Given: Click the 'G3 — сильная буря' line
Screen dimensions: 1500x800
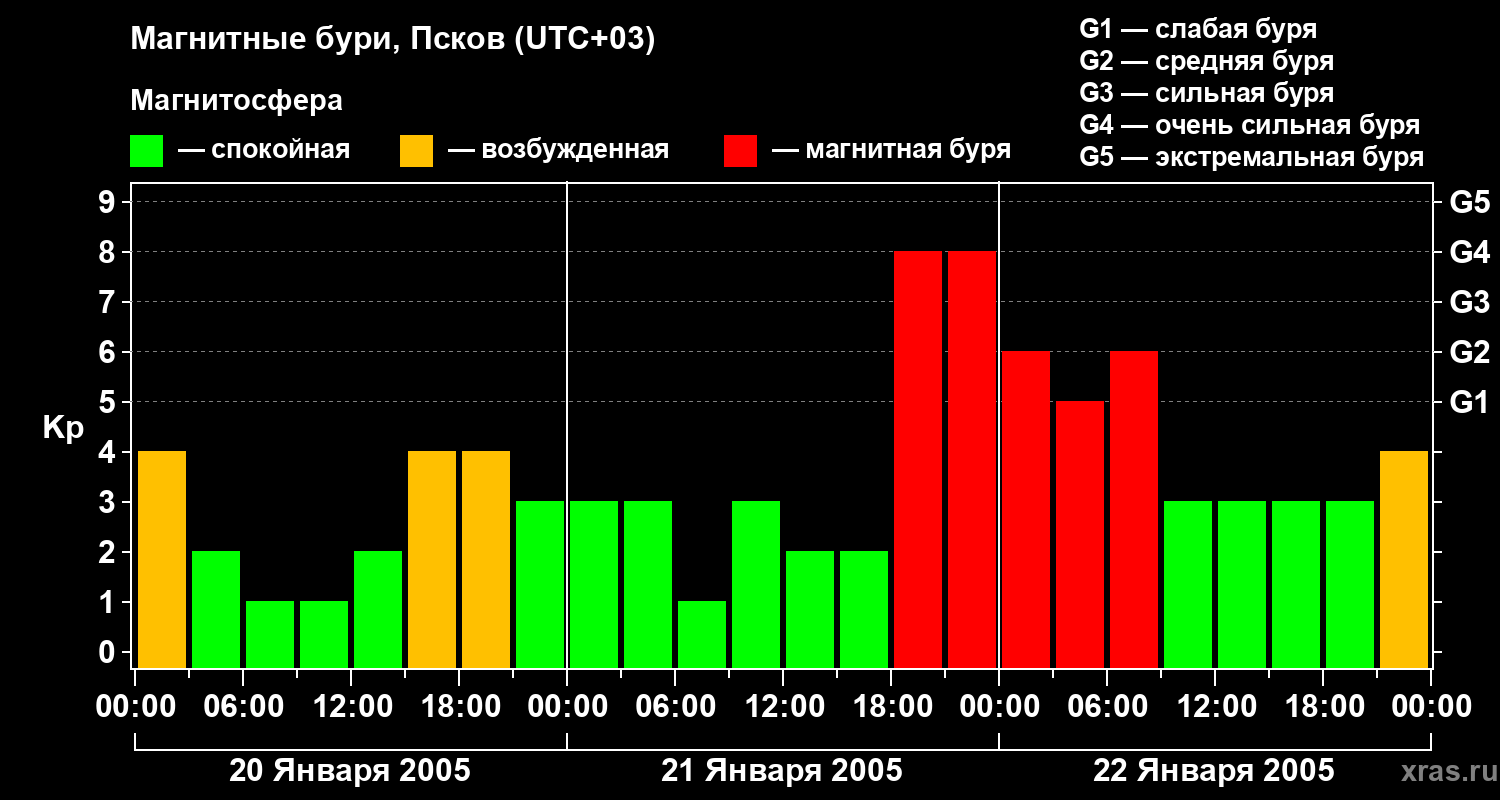Looking at the screenshot, I should (x=1207, y=92).
